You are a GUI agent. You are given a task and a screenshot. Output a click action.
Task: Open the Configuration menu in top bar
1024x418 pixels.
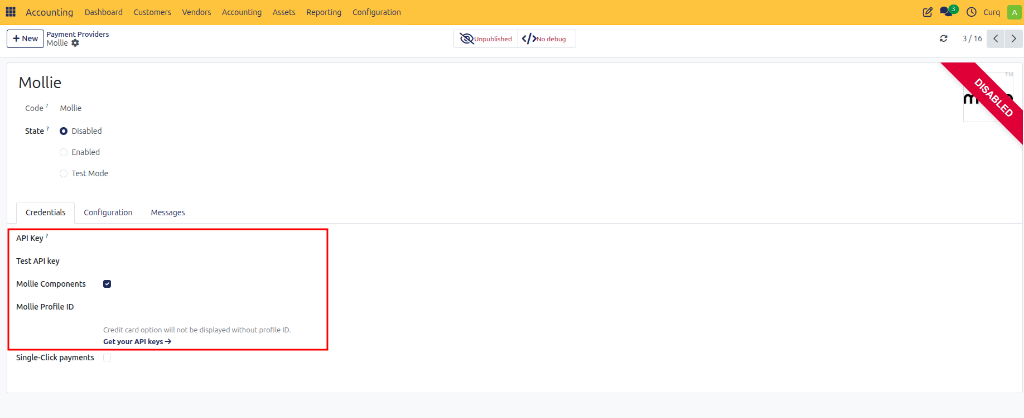[x=377, y=12]
